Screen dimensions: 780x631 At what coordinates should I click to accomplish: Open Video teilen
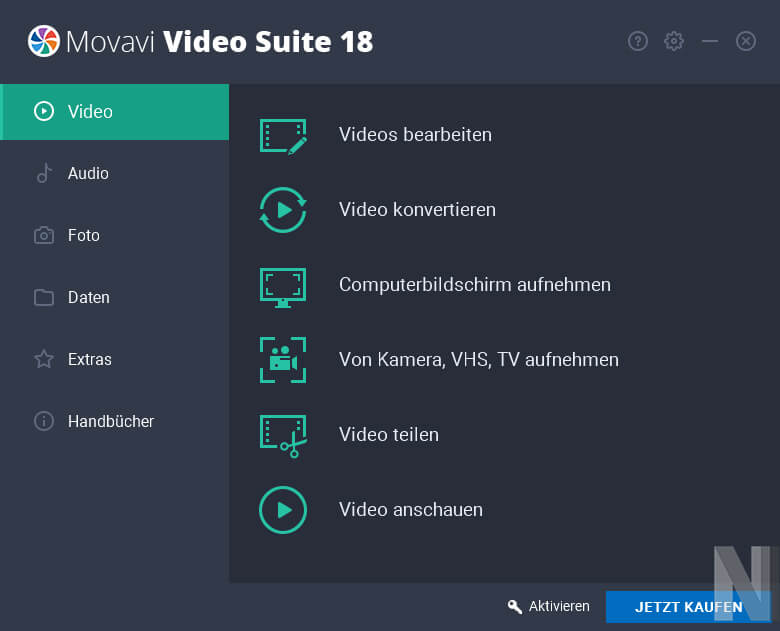tap(389, 435)
